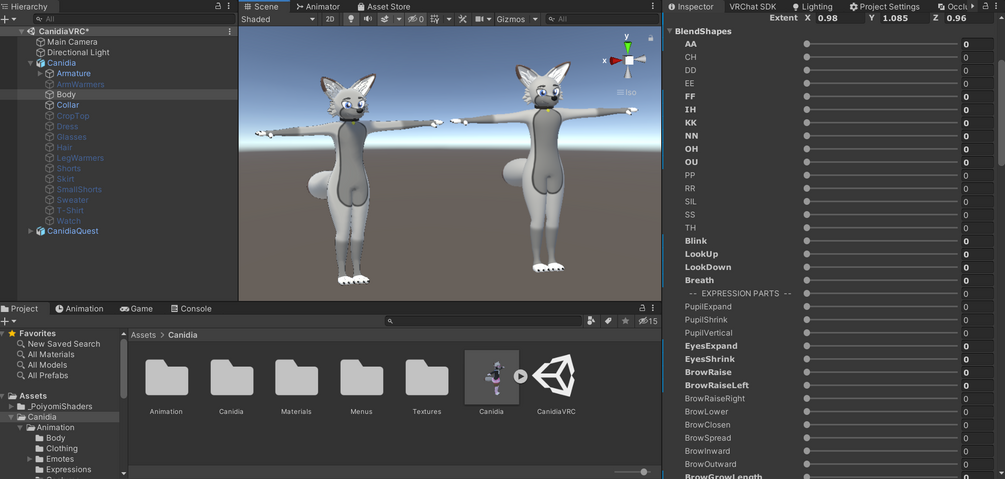Select Main Camera in Hierarchy
This screenshot has width=1005, height=479.
pyautogui.click(x=72, y=42)
